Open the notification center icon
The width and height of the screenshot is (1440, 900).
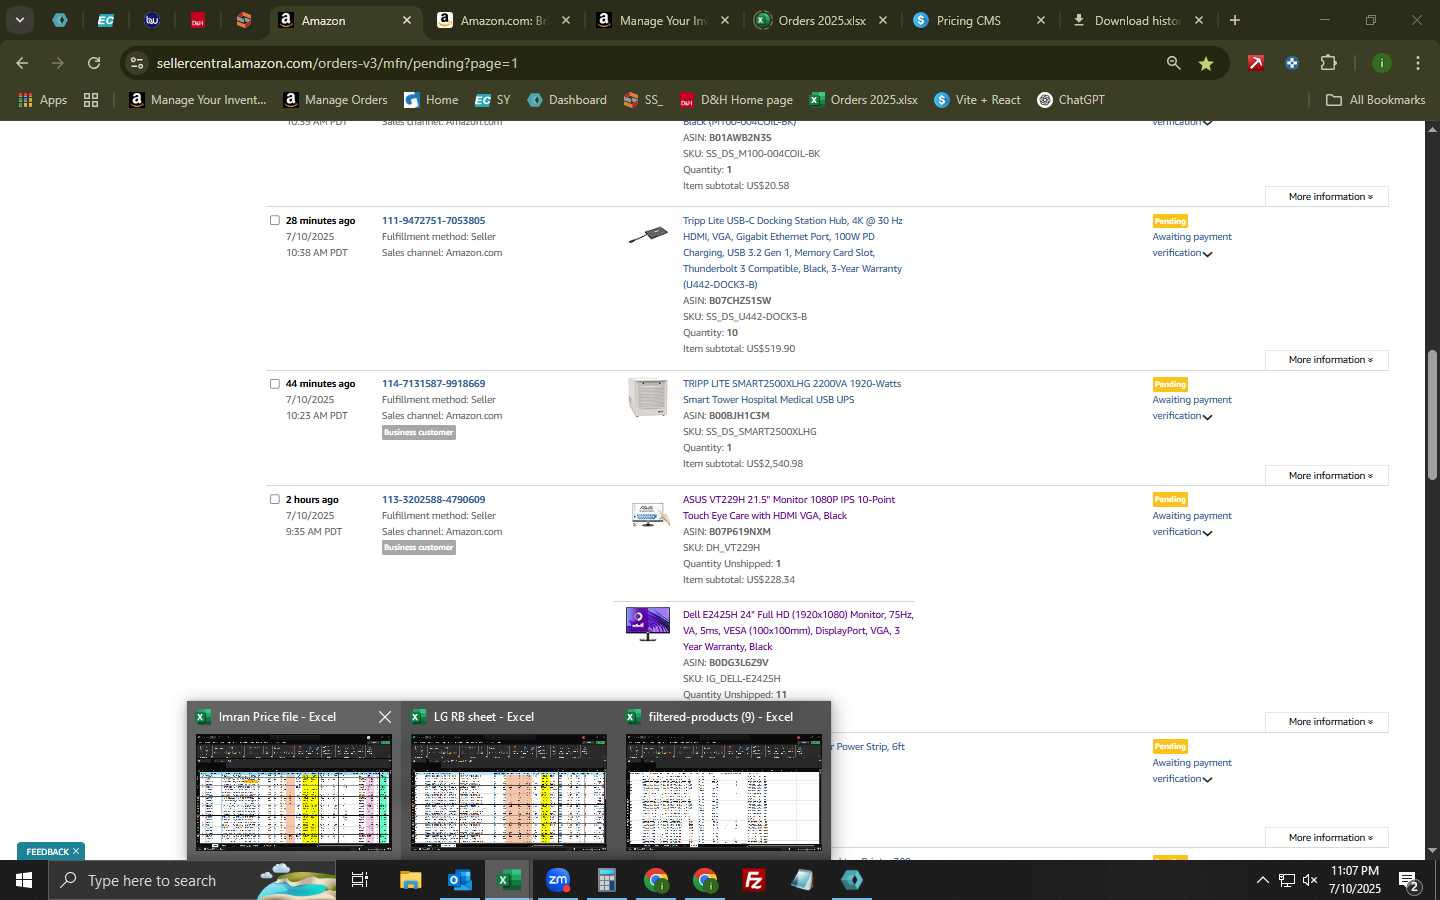[x=1410, y=880]
